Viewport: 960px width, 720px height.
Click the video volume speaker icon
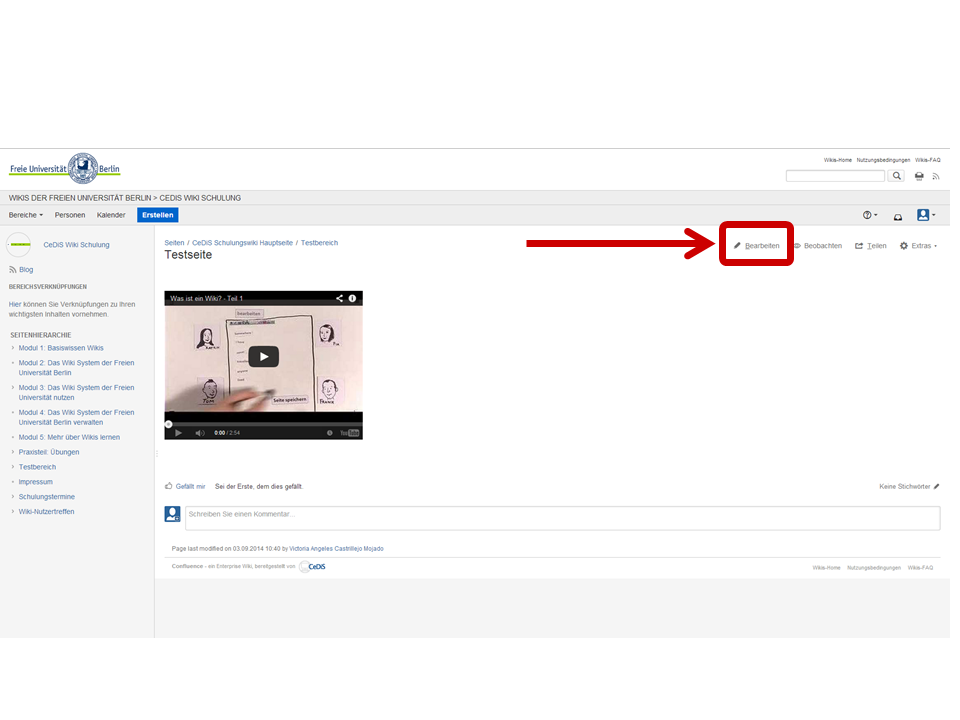click(200, 433)
